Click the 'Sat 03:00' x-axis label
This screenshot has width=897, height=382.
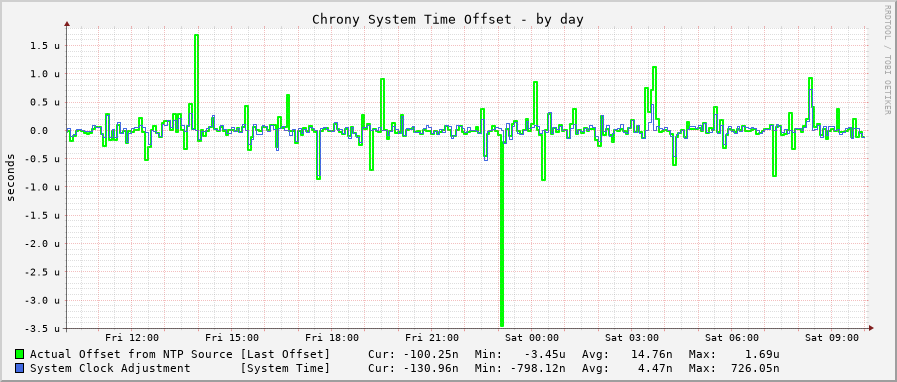pyautogui.click(x=632, y=338)
